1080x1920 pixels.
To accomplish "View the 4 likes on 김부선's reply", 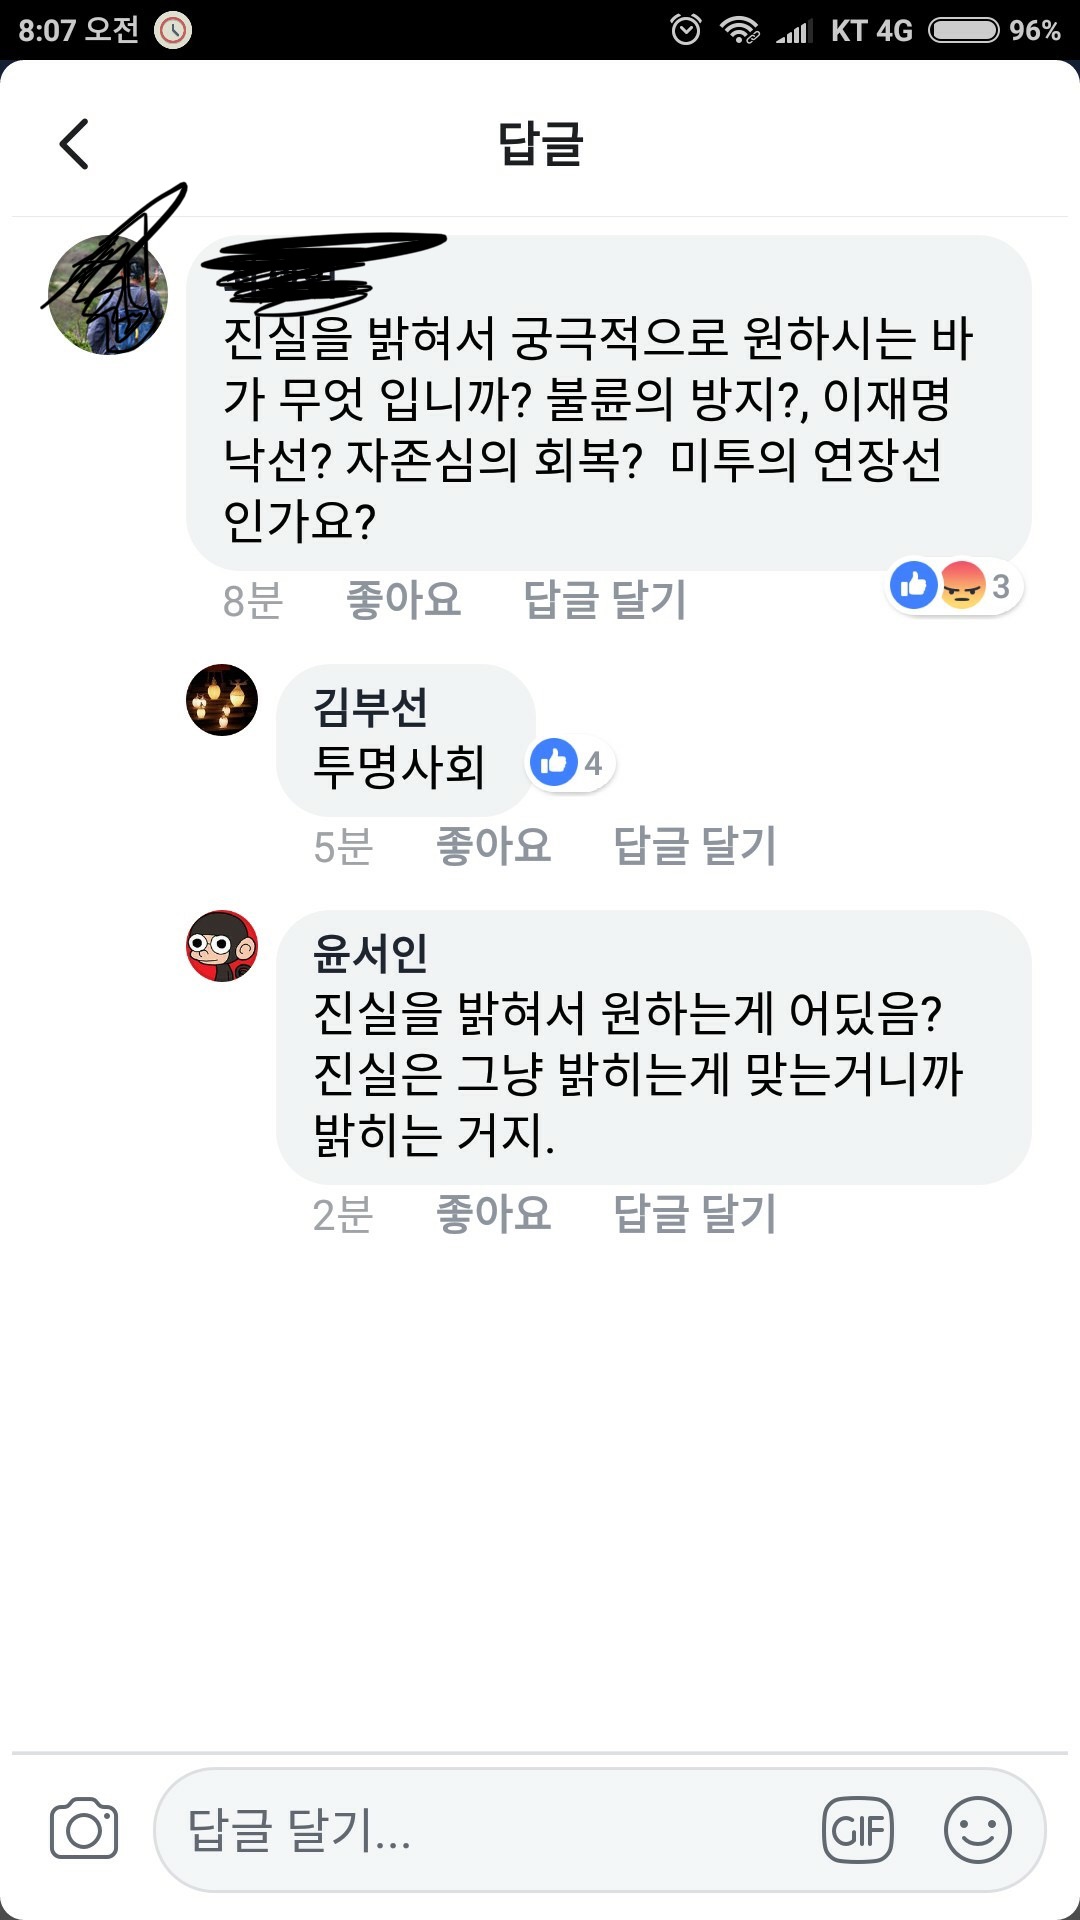I will pos(571,764).
